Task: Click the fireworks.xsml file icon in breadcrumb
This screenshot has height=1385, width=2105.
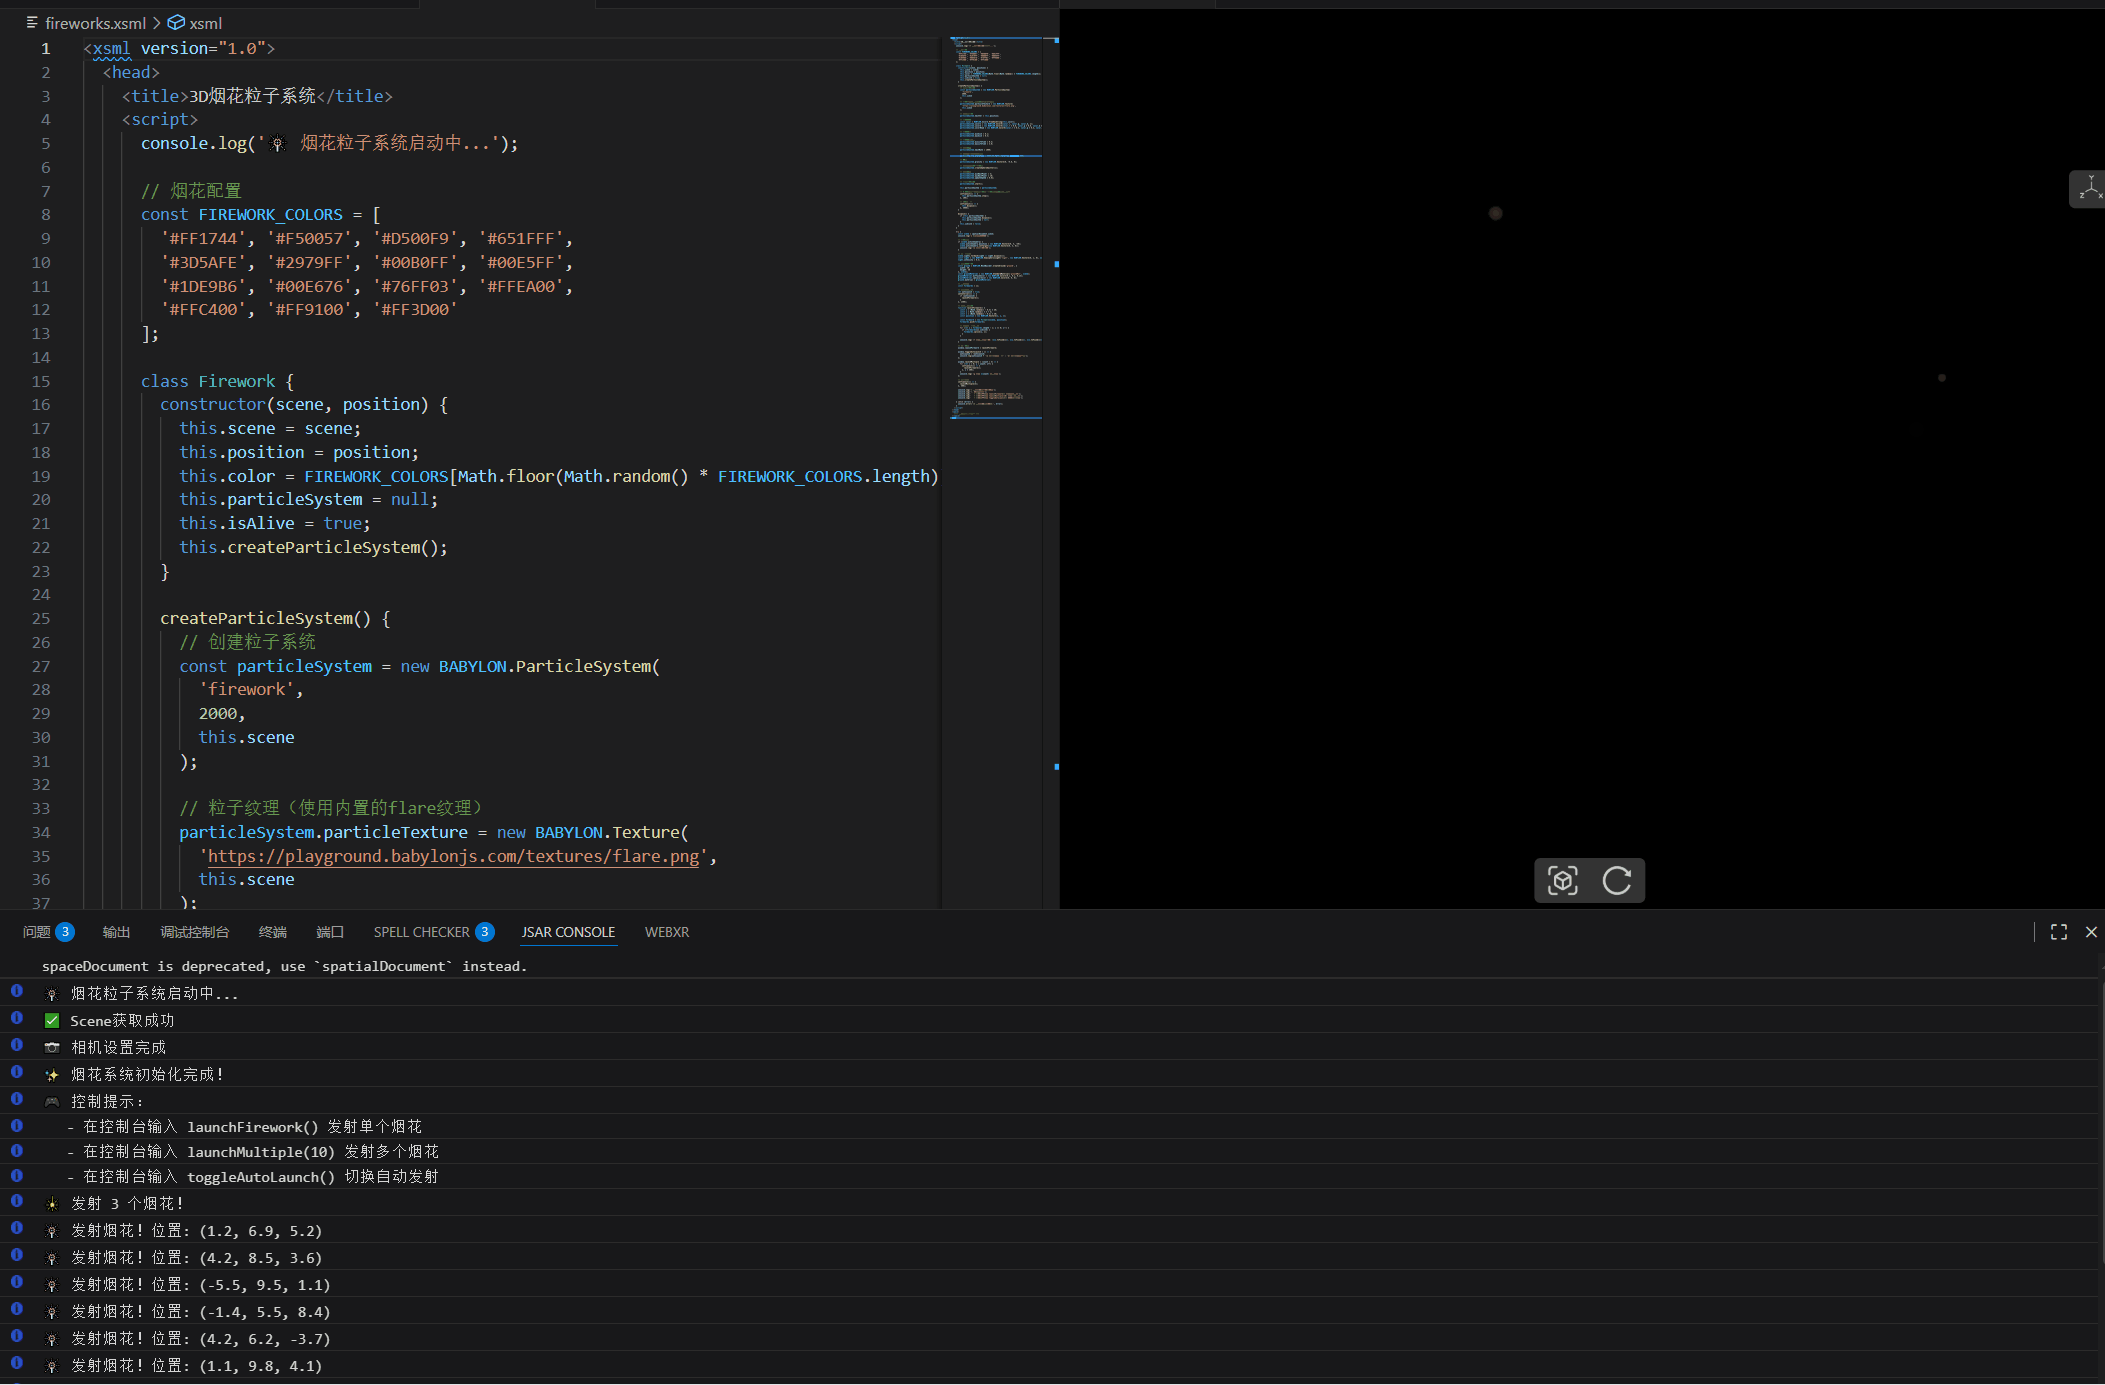Action: (32, 23)
